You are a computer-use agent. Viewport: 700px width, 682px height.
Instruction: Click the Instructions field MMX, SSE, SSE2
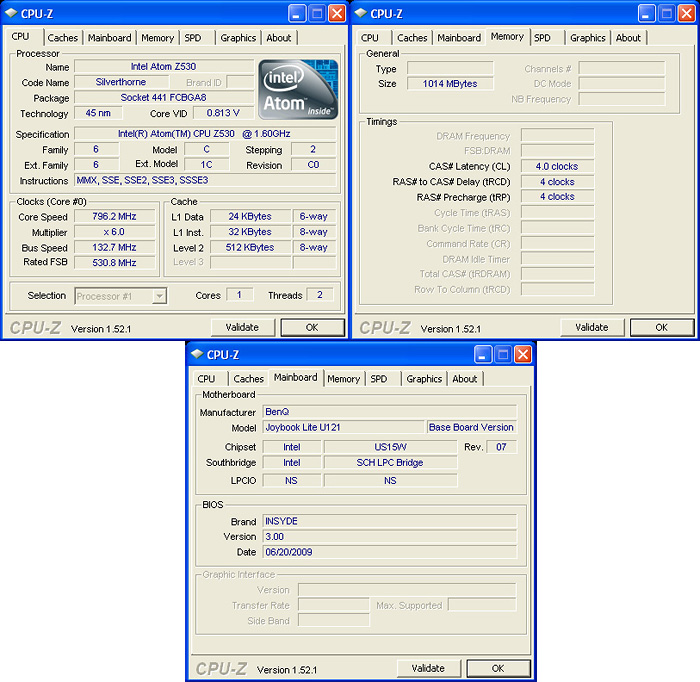pos(205,180)
